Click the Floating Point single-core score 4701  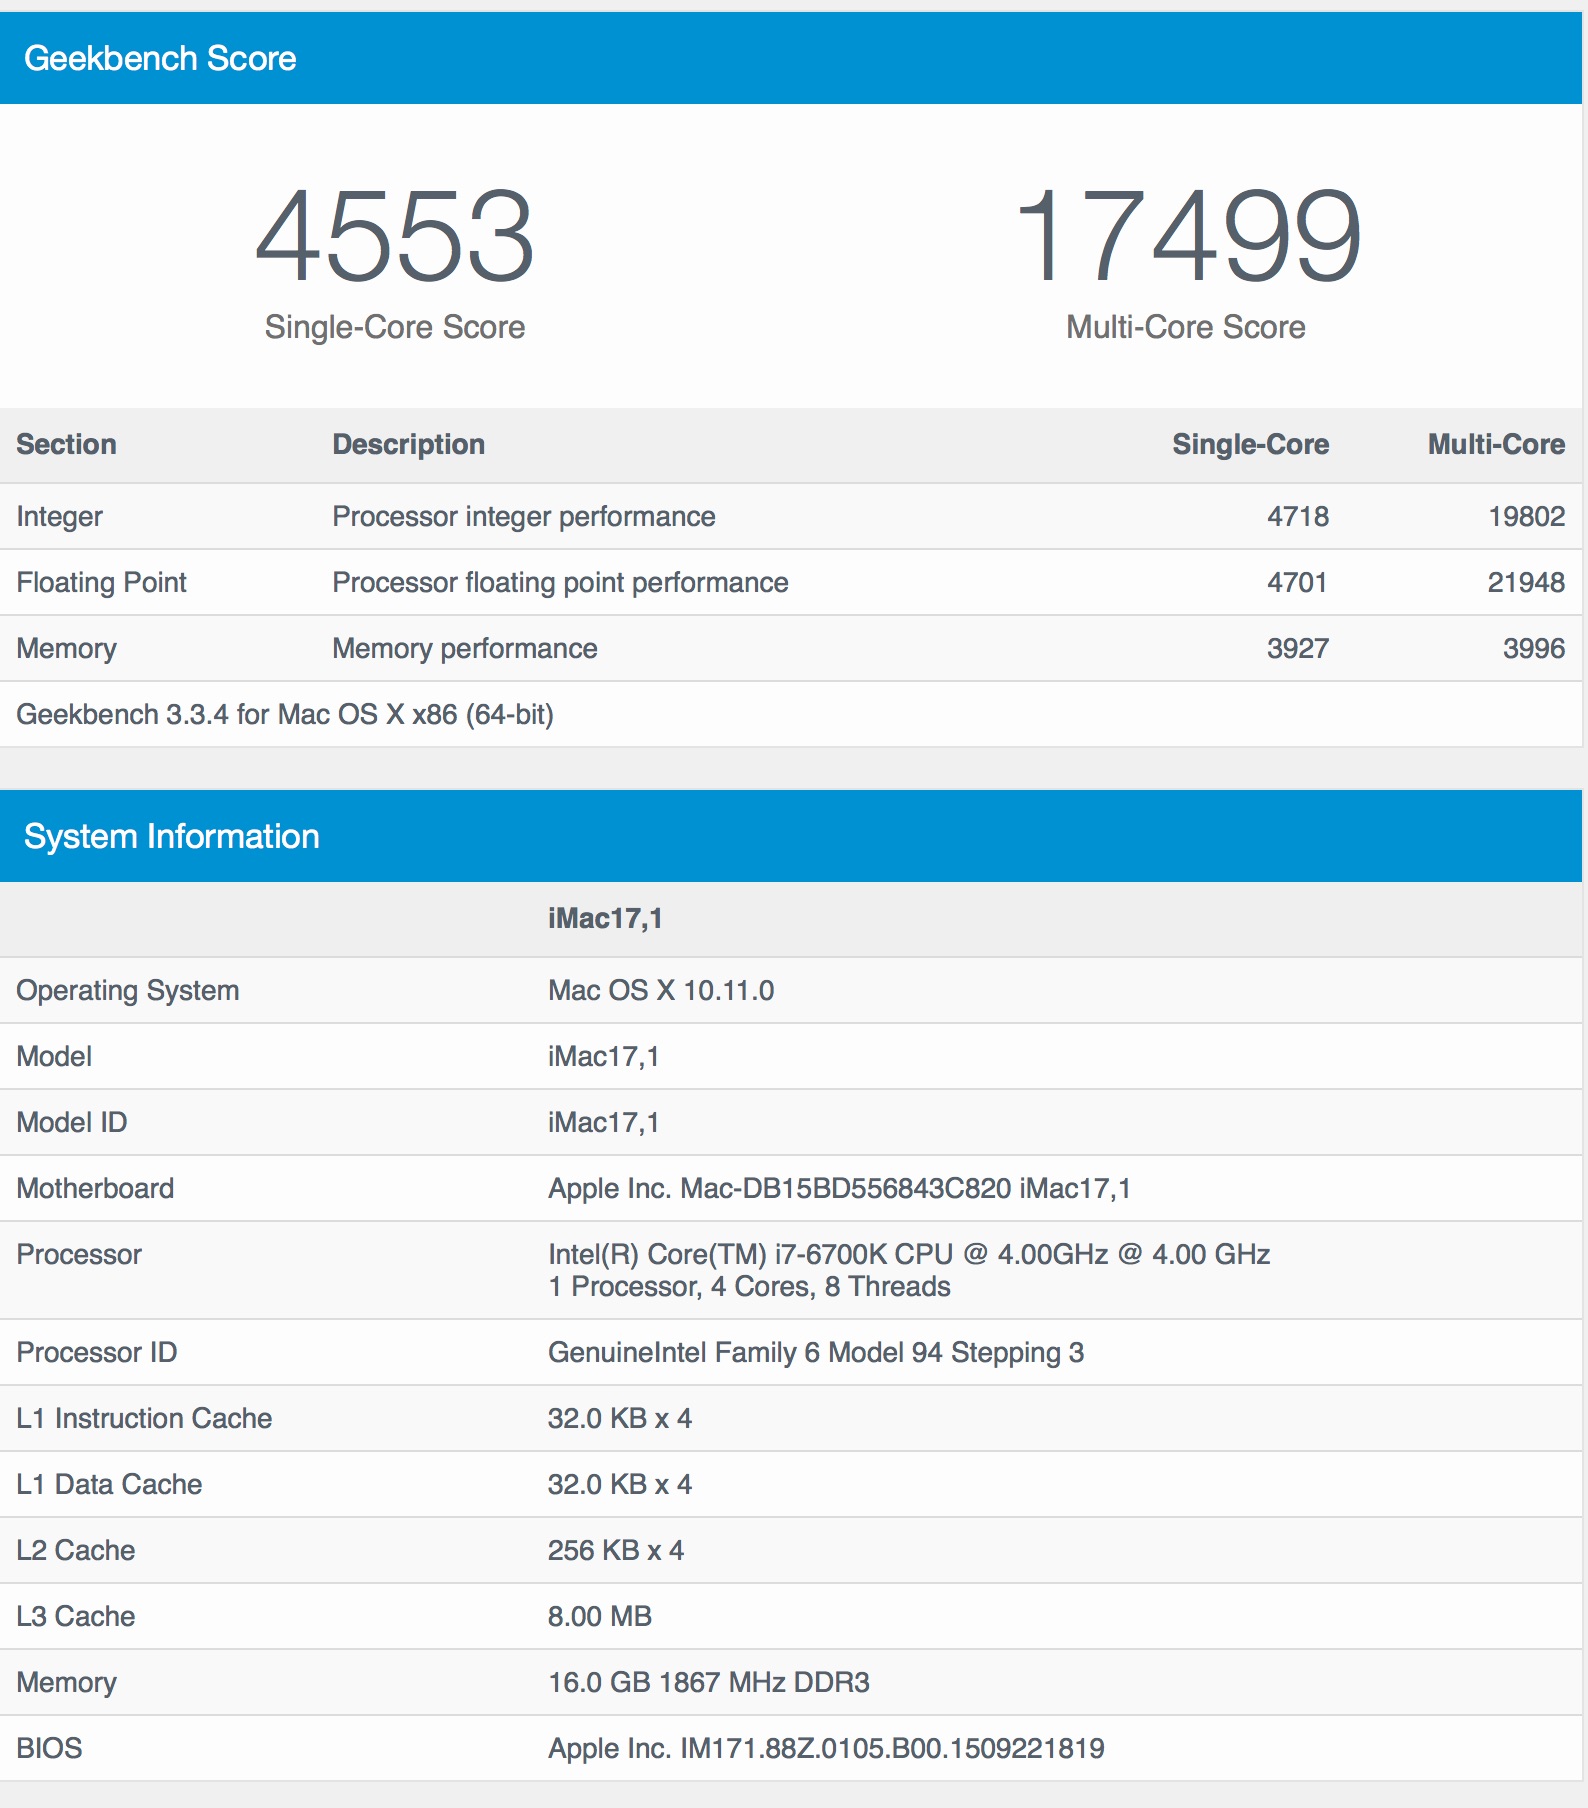point(1298,582)
